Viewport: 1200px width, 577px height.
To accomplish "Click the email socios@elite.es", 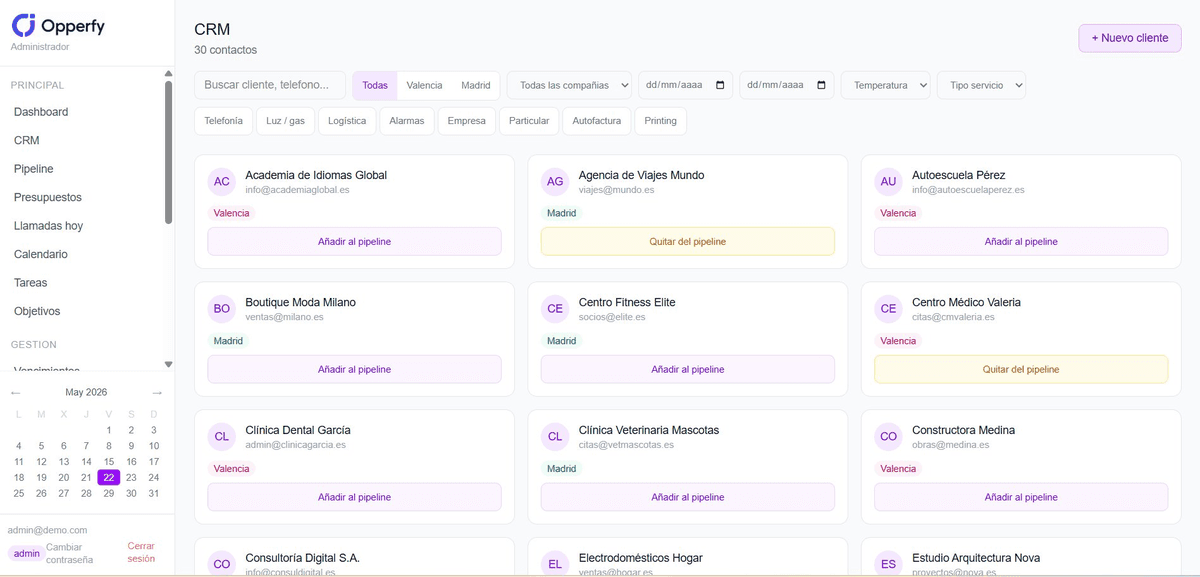I will click(x=612, y=317).
